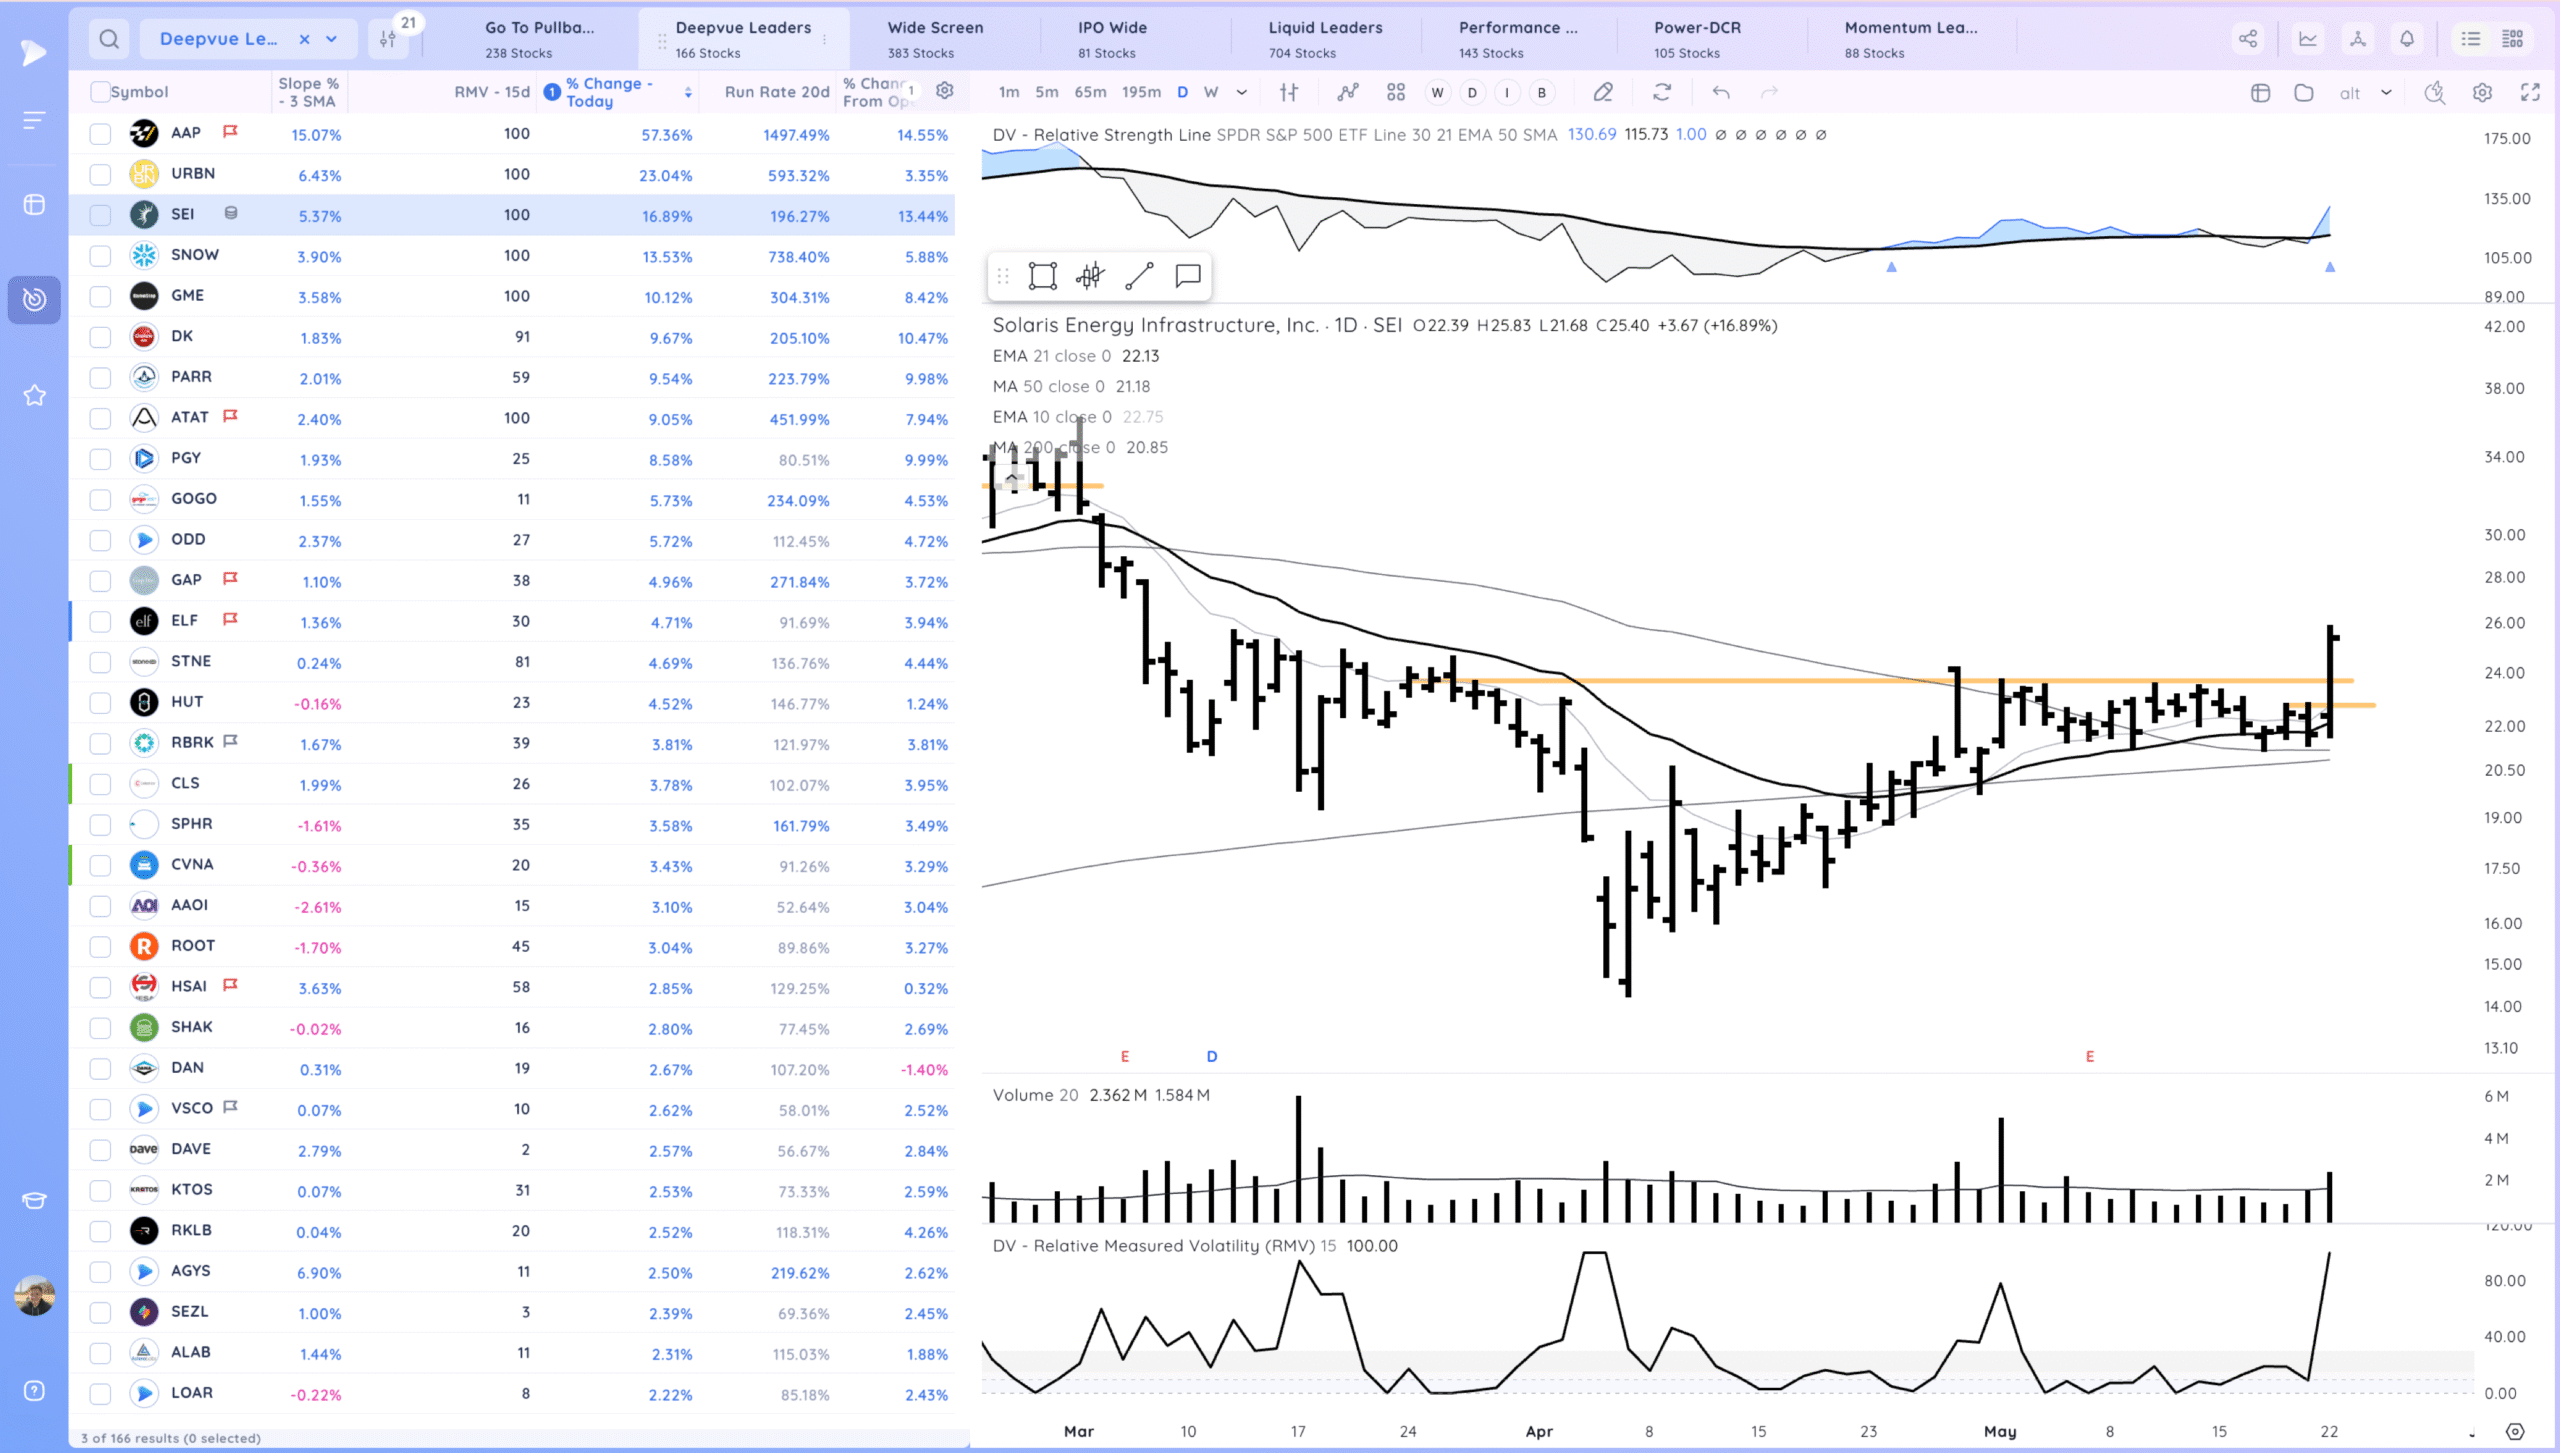Tick the AAP row checkbox
The width and height of the screenshot is (2560, 1453).
[x=100, y=134]
